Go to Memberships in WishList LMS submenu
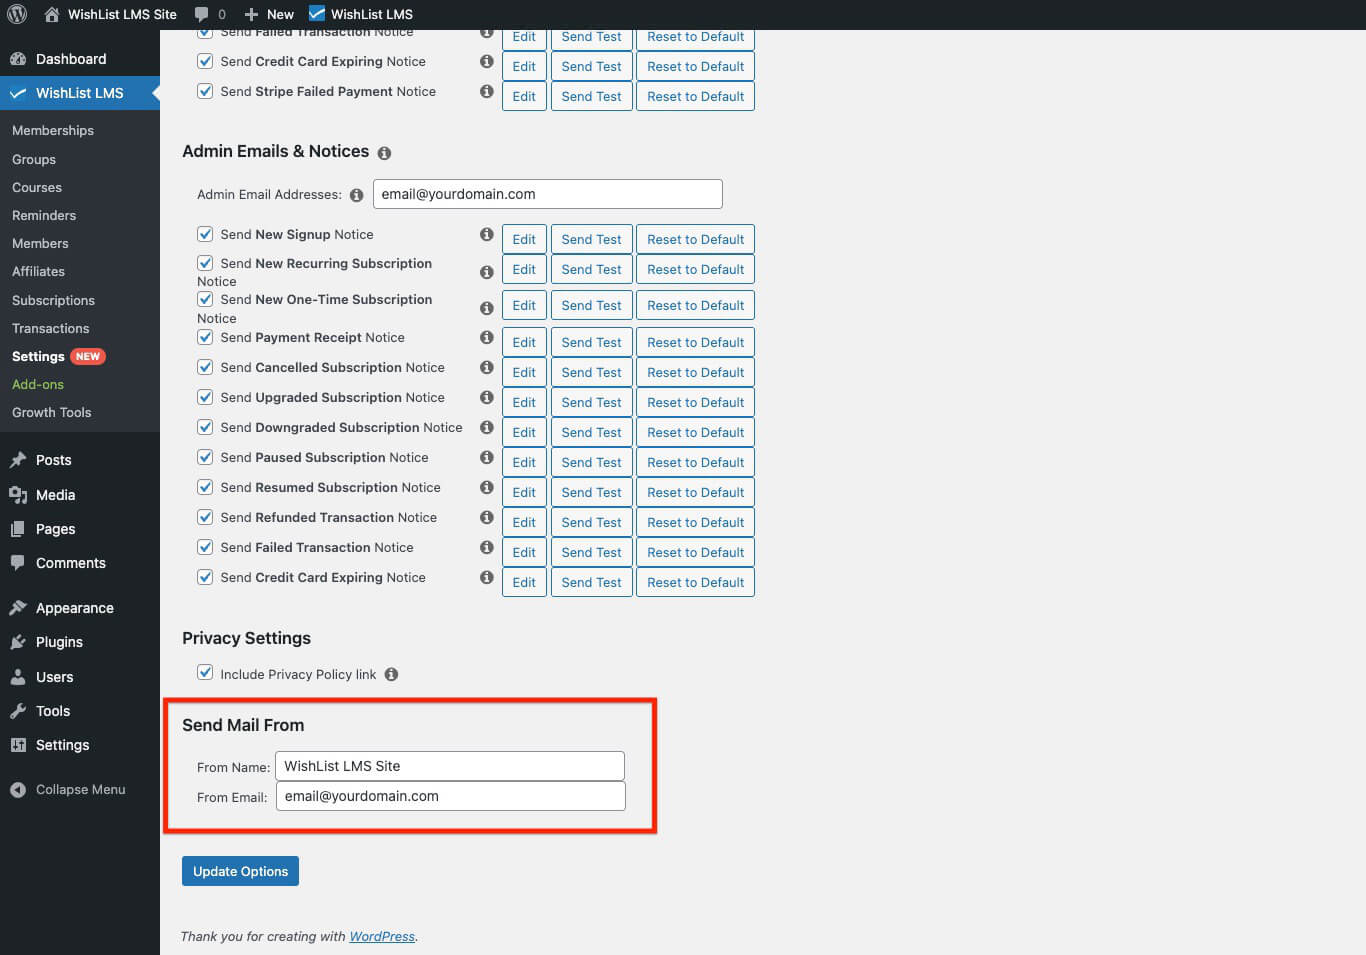The height and width of the screenshot is (955, 1366). (x=53, y=131)
